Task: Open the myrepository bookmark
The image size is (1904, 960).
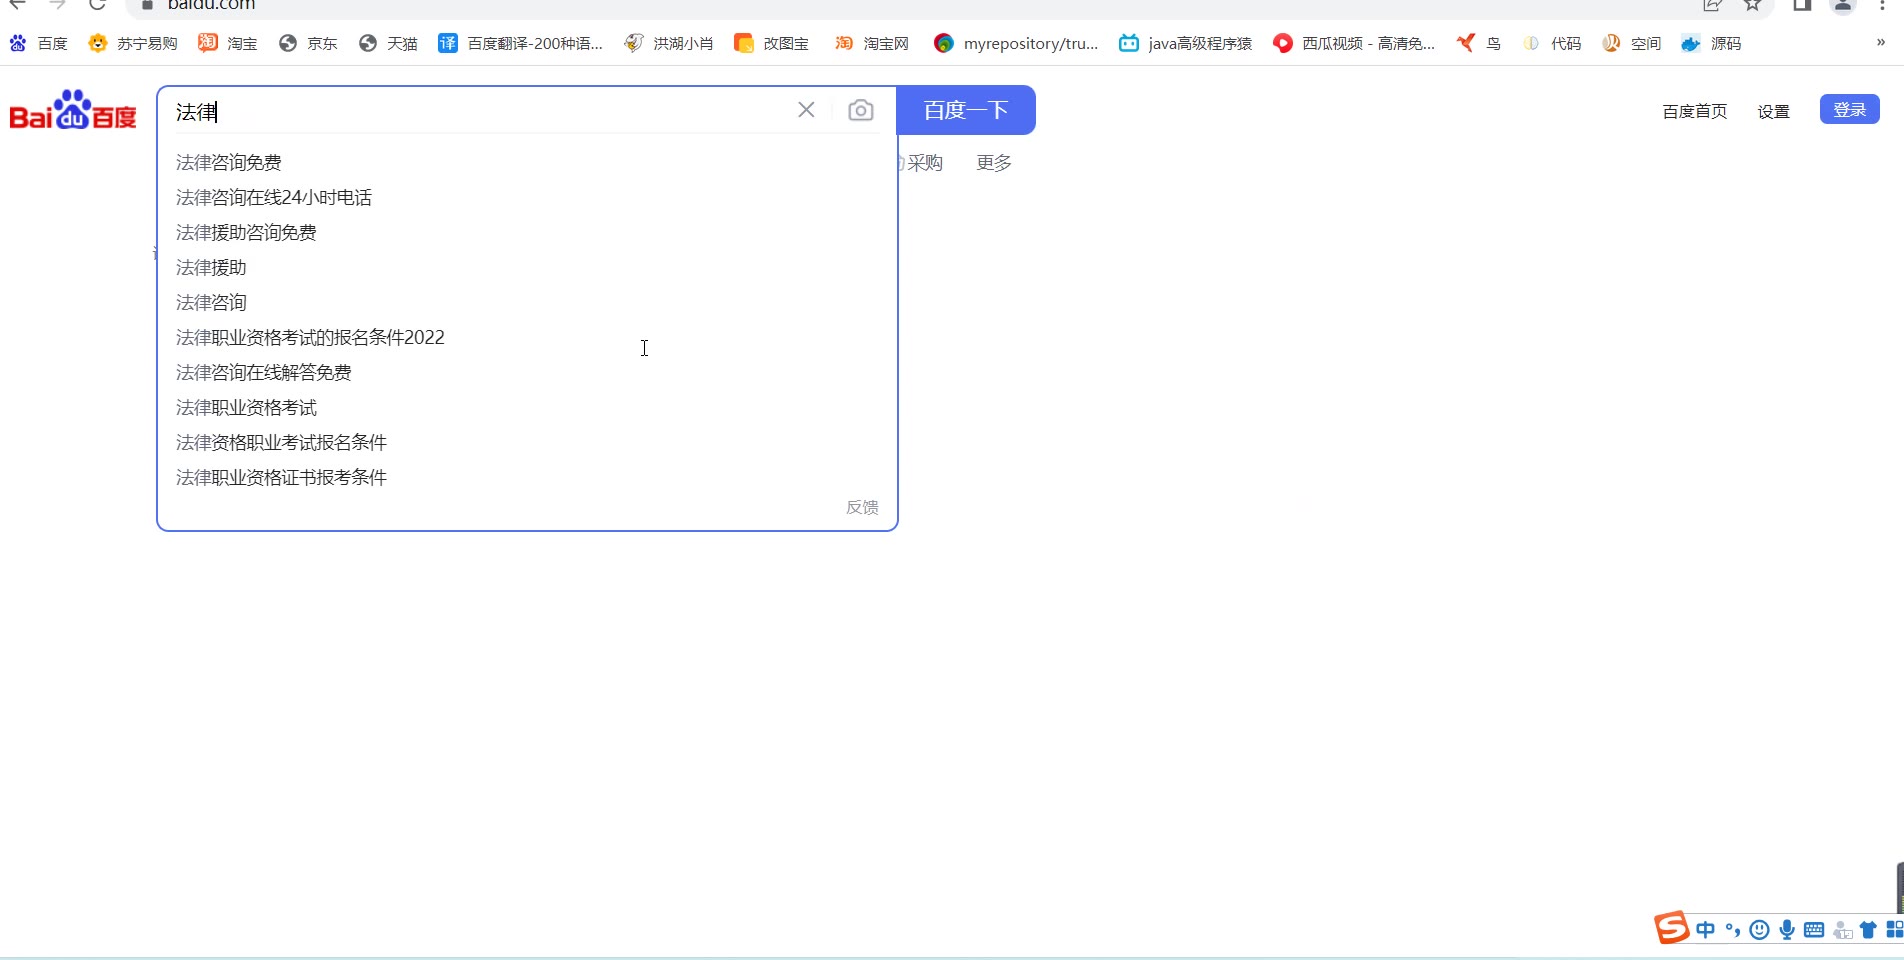Action: 1015,43
